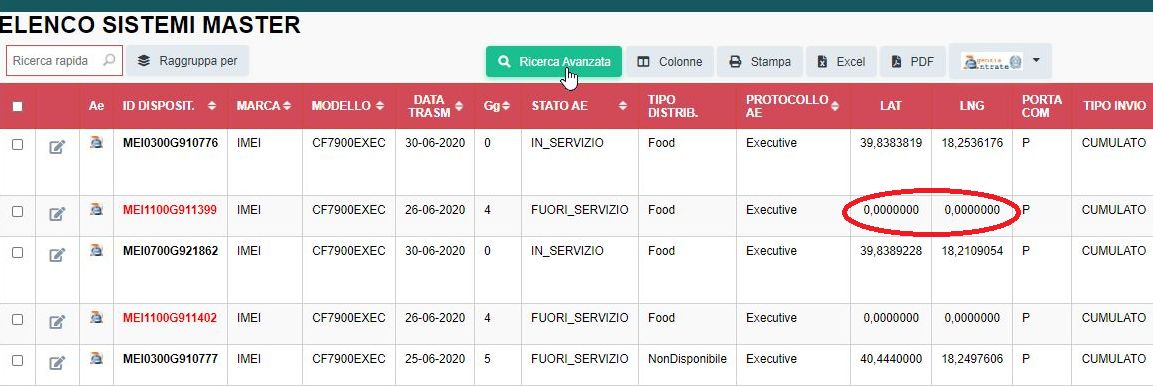Click longitude value 18,2536176
Viewport: 1153px width, 386px height.
pyautogui.click(x=971, y=143)
